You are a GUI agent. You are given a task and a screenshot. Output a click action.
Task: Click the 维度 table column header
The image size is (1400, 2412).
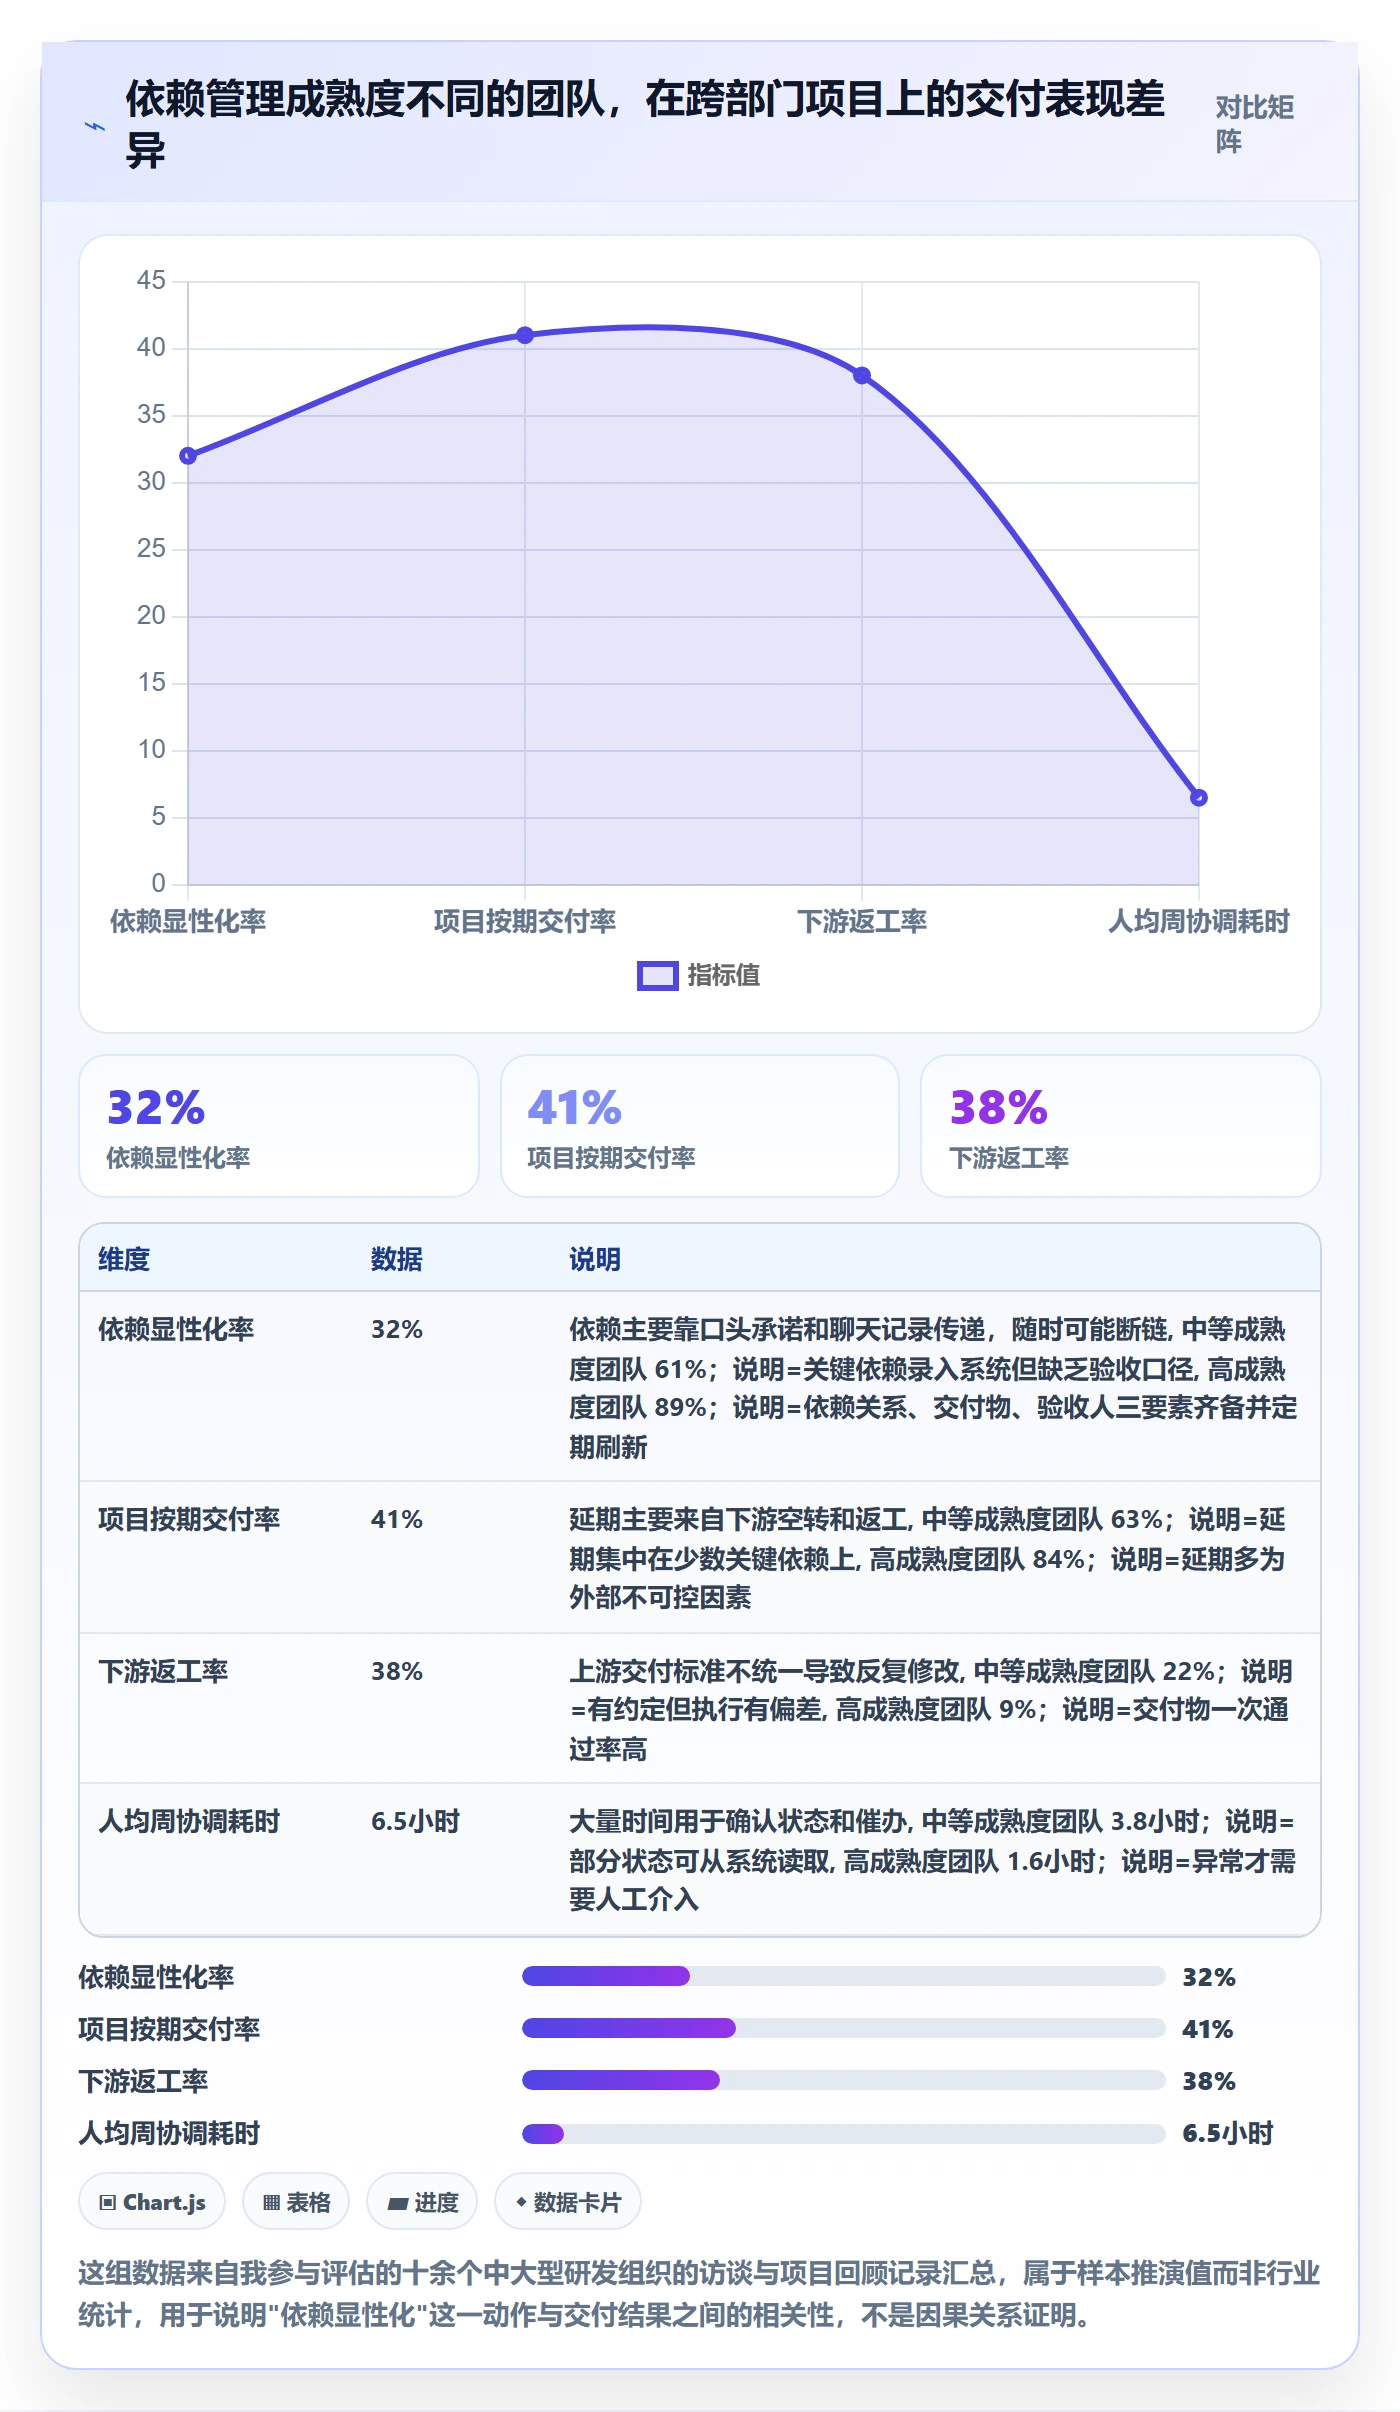pos(124,1259)
